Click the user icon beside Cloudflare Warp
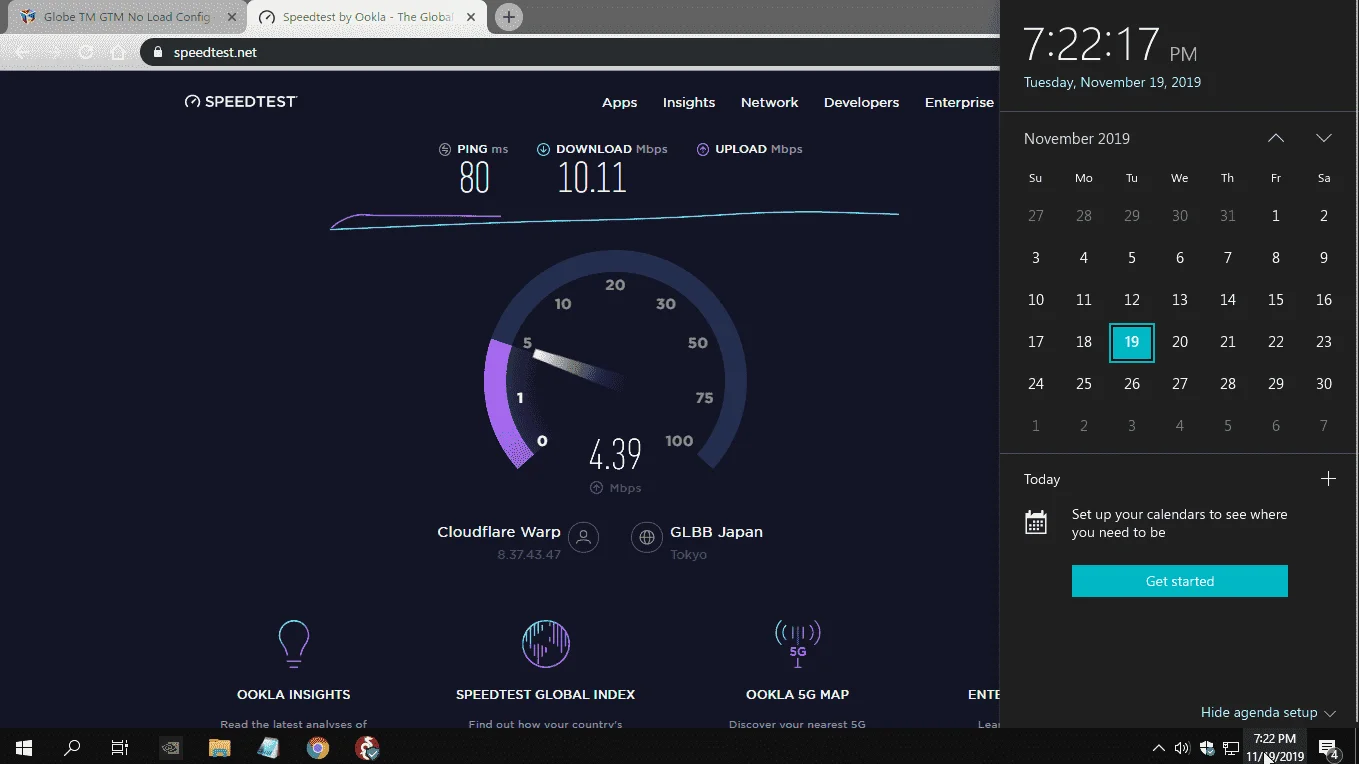Image resolution: width=1359 pixels, height=764 pixels. 584,537
